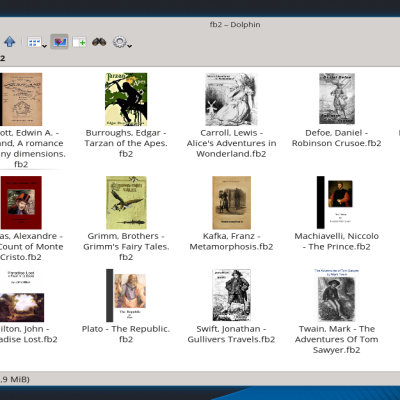The width and height of the screenshot is (400, 400).
Task: Open the view mode icons button
Action: click(x=34, y=42)
